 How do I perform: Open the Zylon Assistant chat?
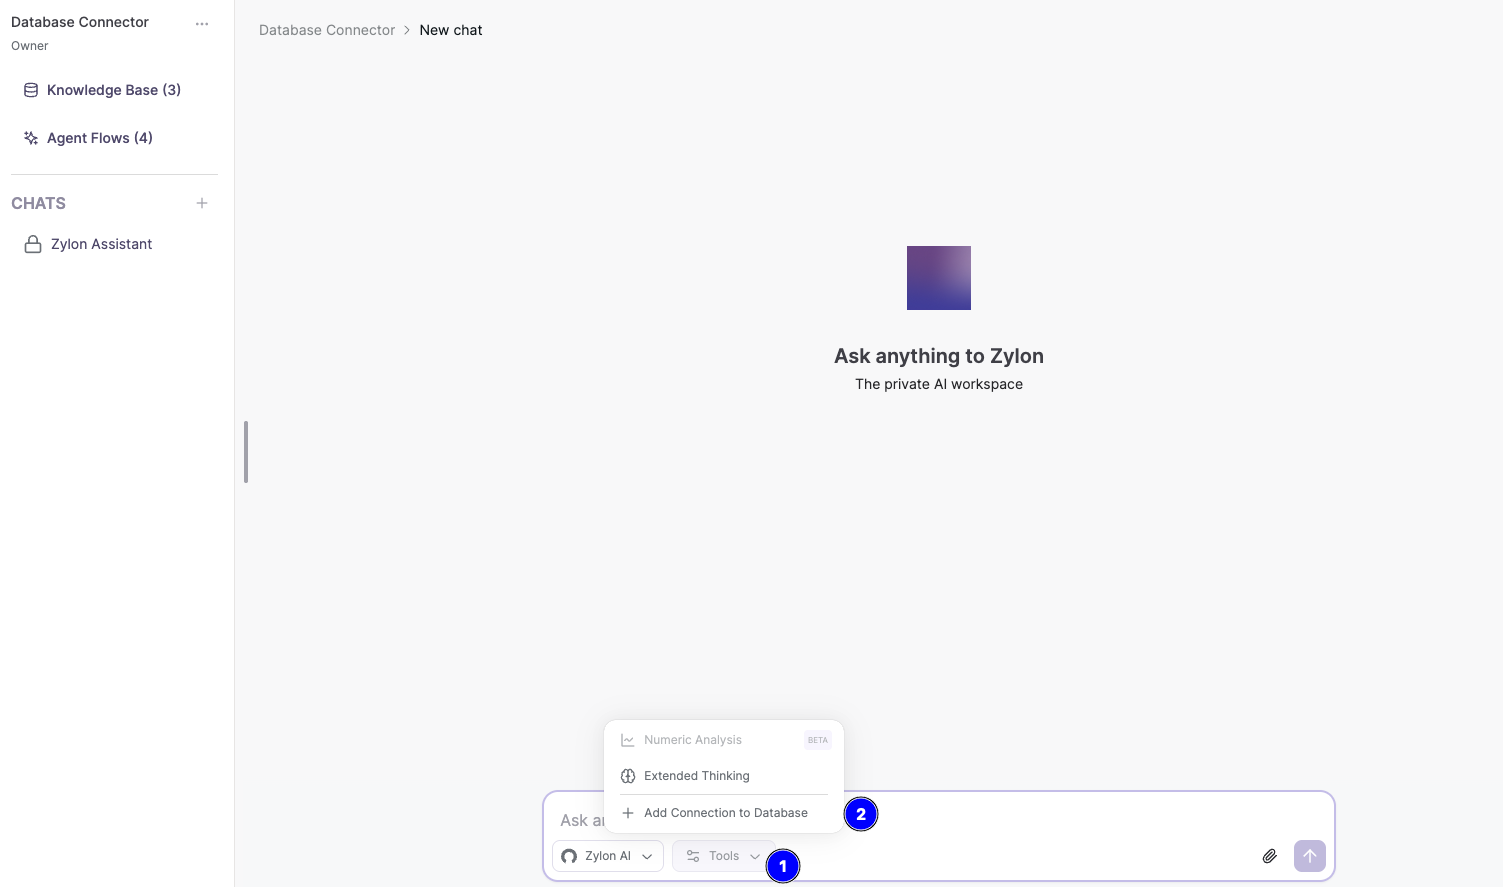[101, 244]
